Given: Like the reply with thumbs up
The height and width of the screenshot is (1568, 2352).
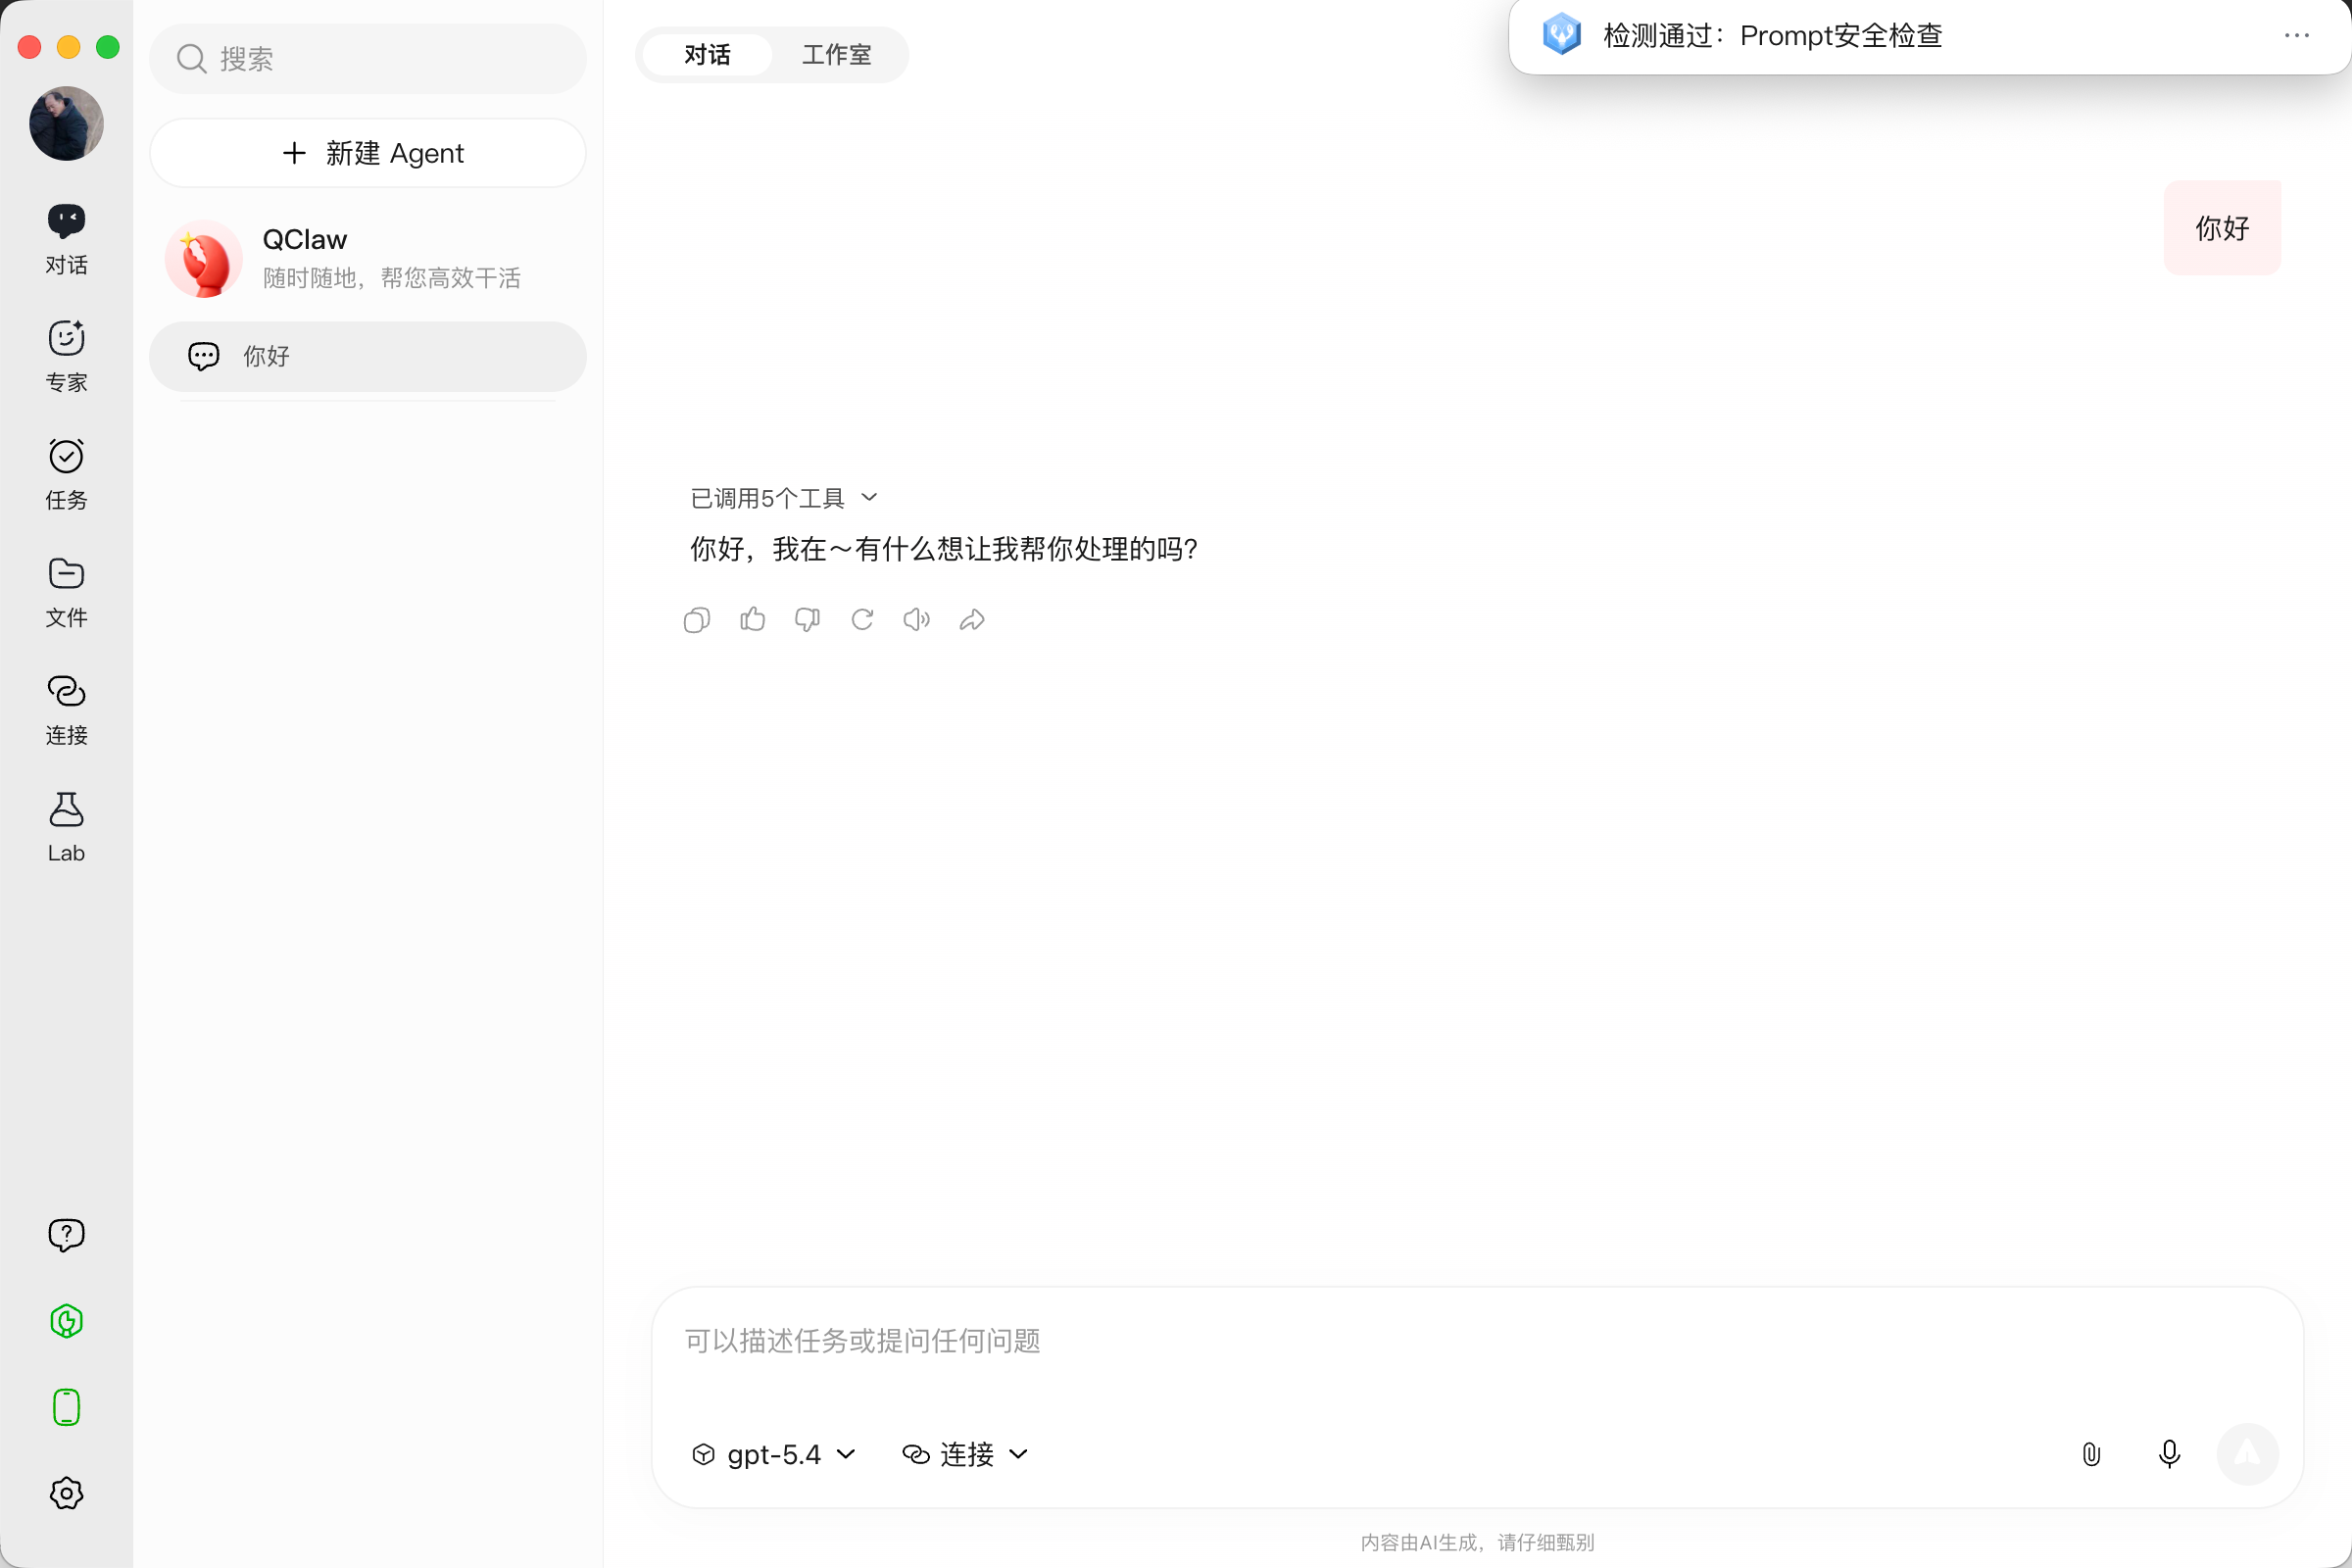Looking at the screenshot, I should point(752,620).
